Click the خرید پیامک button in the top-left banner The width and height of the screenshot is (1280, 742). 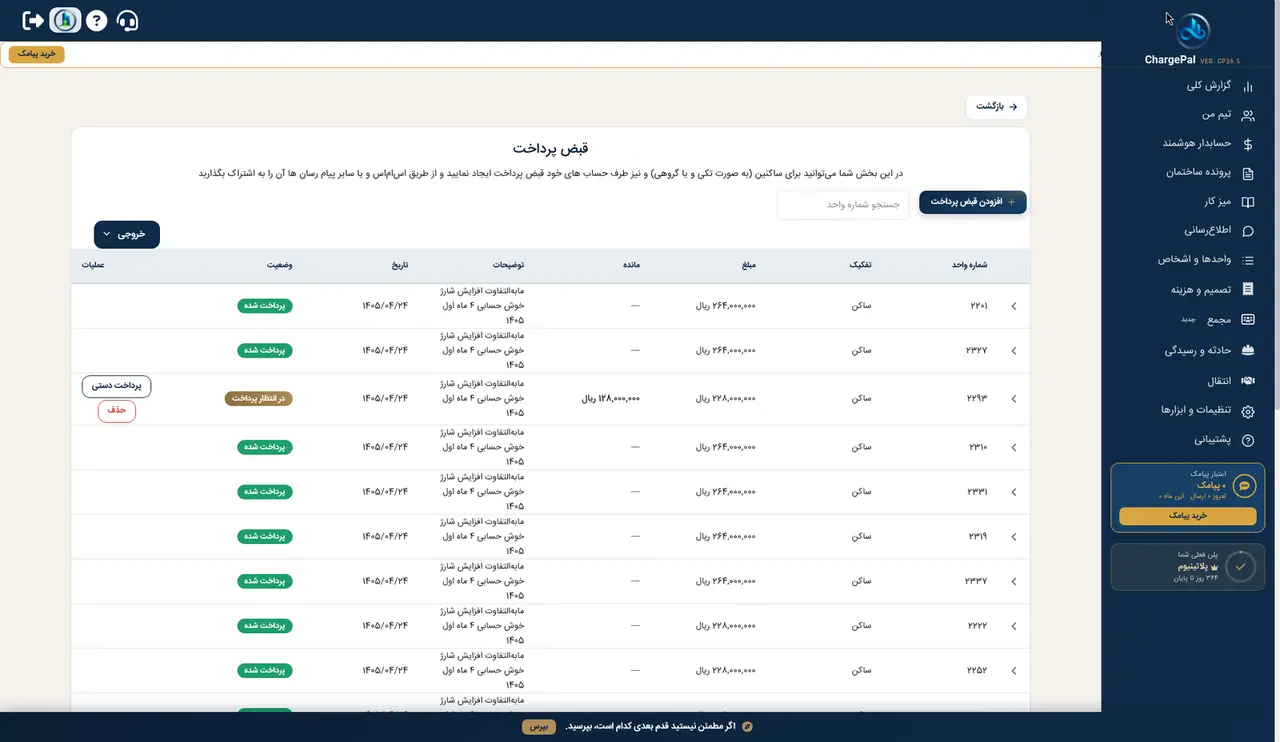click(37, 54)
